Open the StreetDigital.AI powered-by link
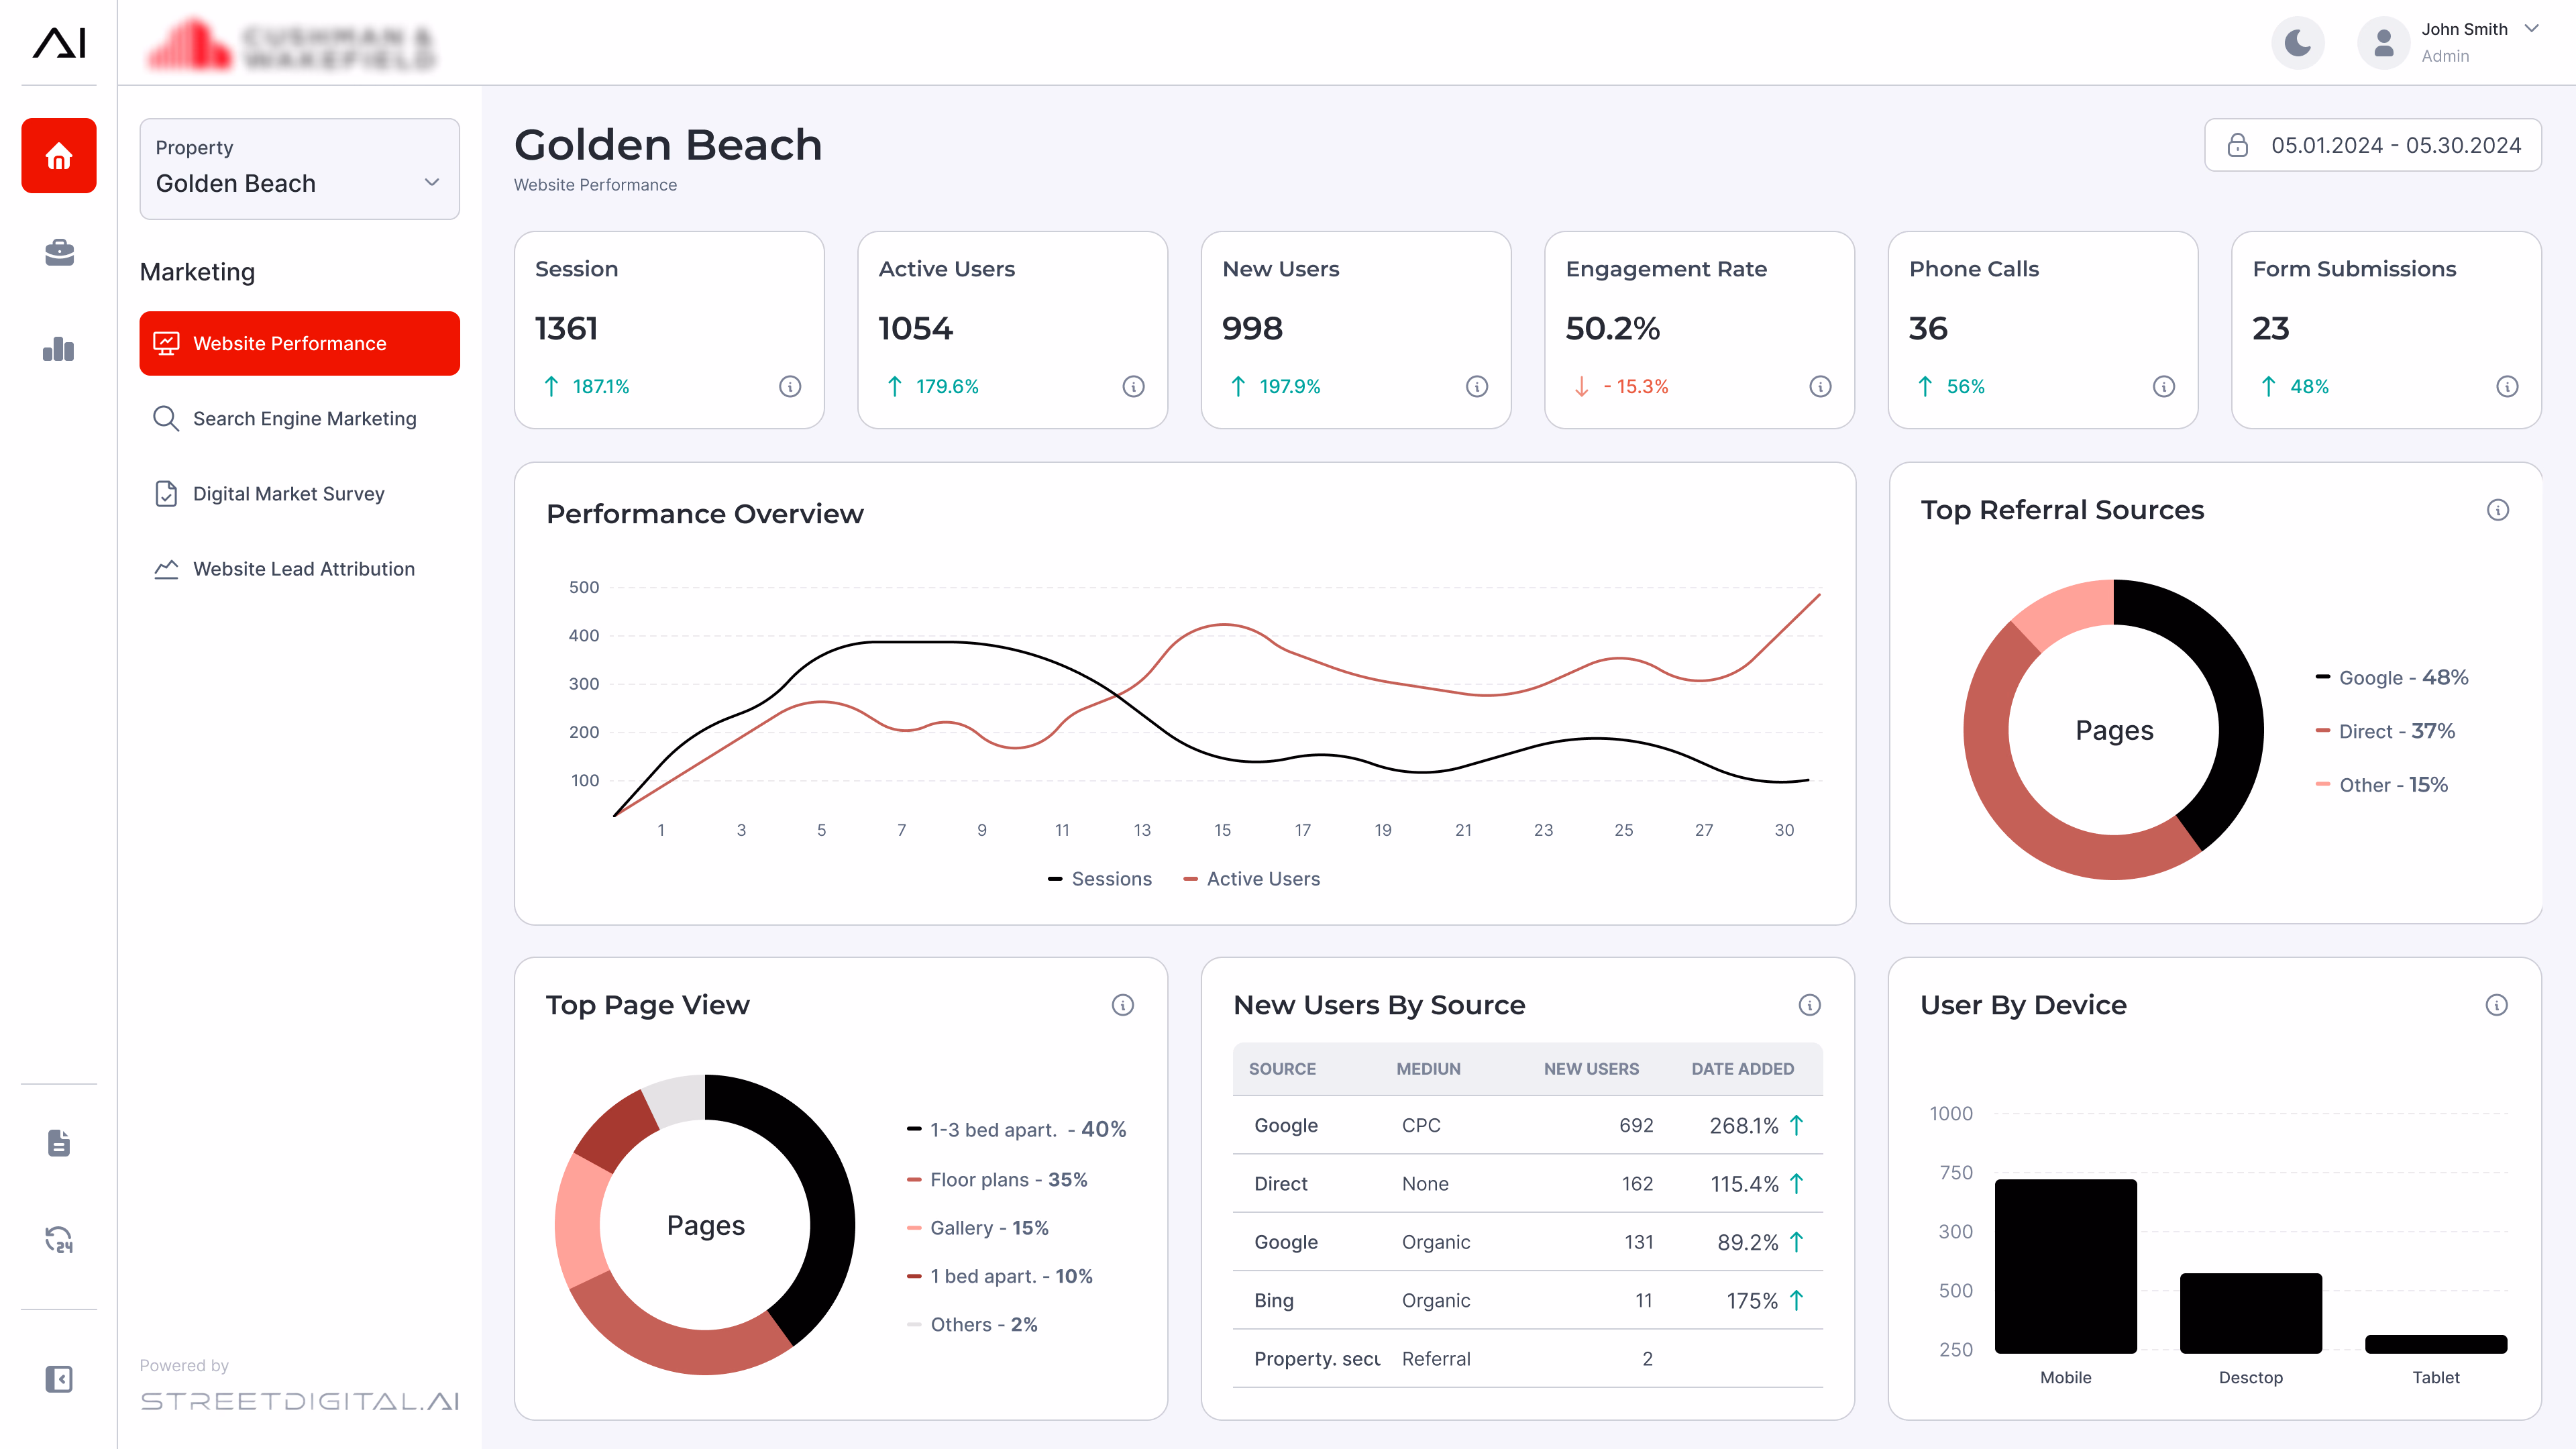Image resolution: width=2576 pixels, height=1449 pixels. [x=300, y=1401]
